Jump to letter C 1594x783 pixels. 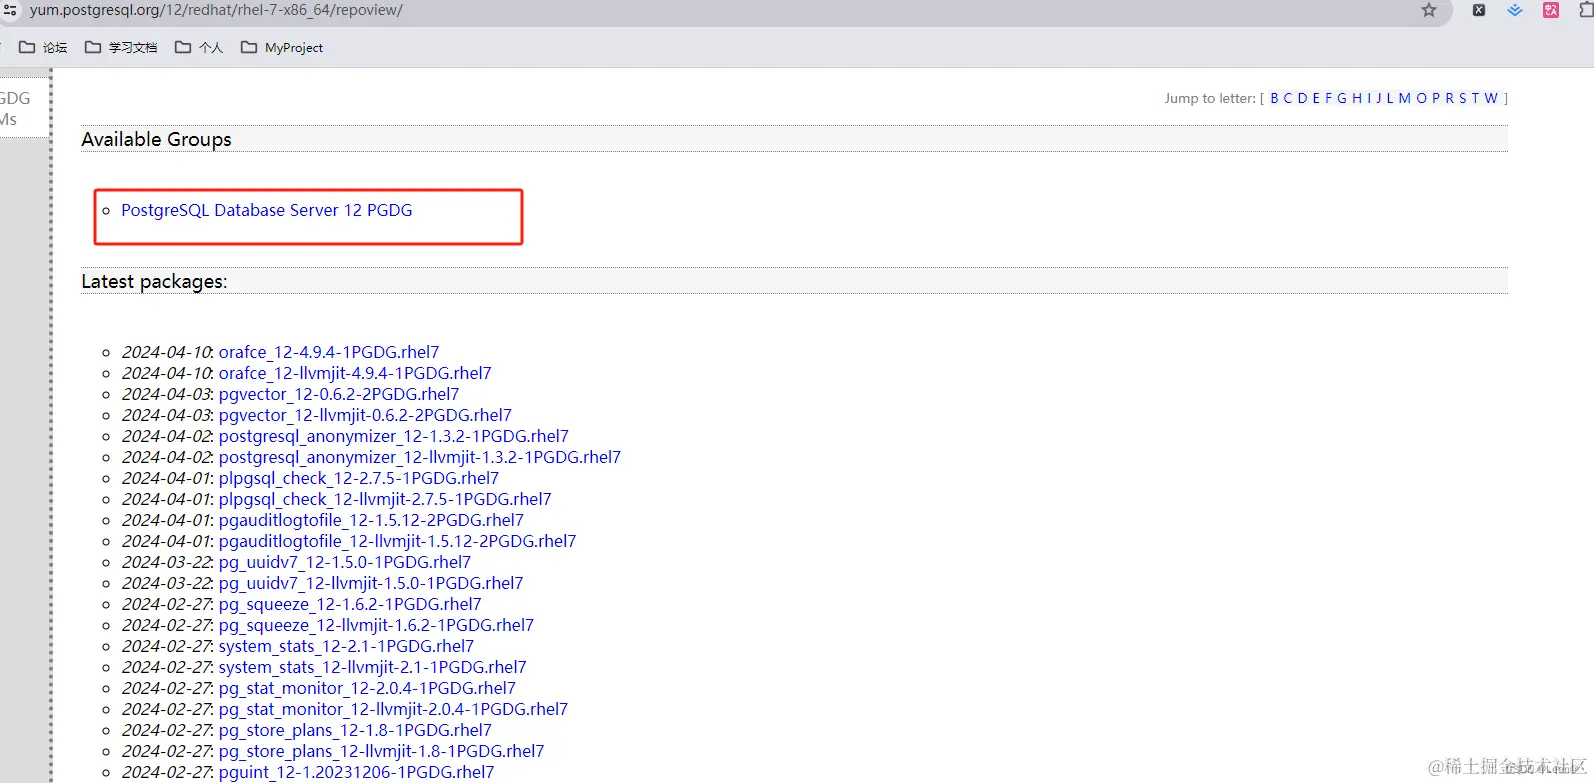click(1288, 98)
